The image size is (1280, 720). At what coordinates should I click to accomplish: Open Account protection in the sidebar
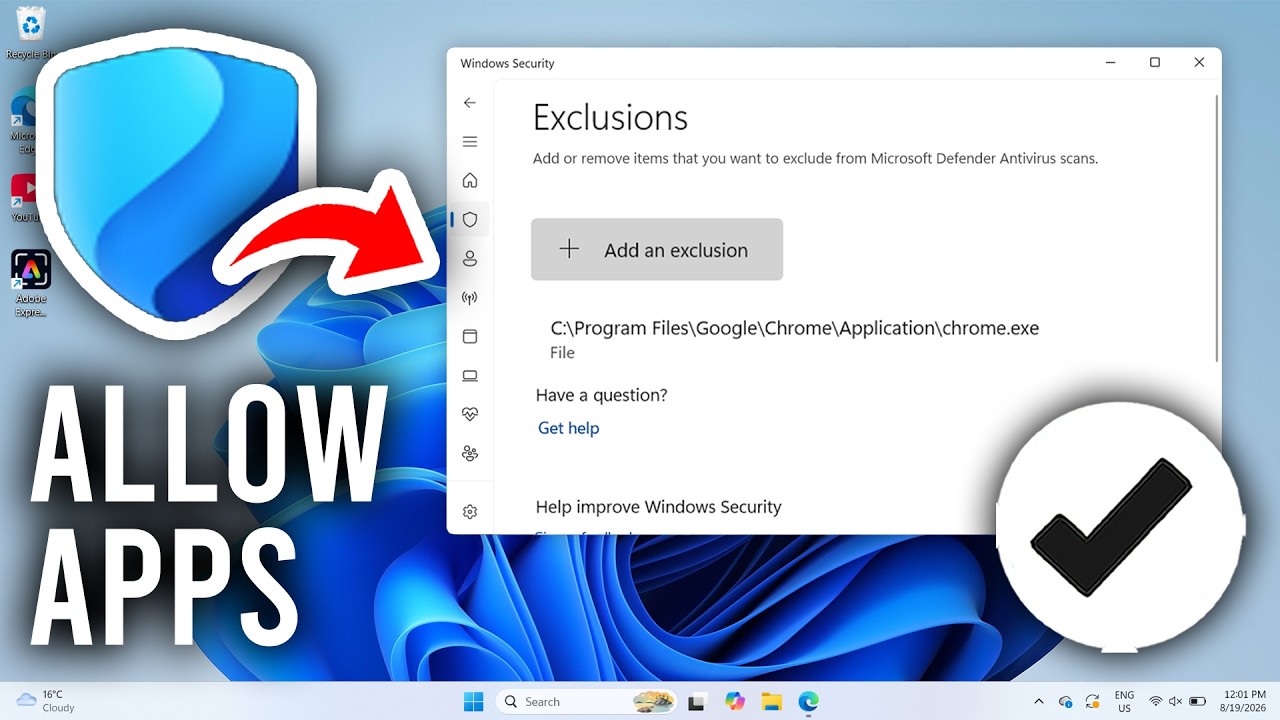pyautogui.click(x=470, y=259)
